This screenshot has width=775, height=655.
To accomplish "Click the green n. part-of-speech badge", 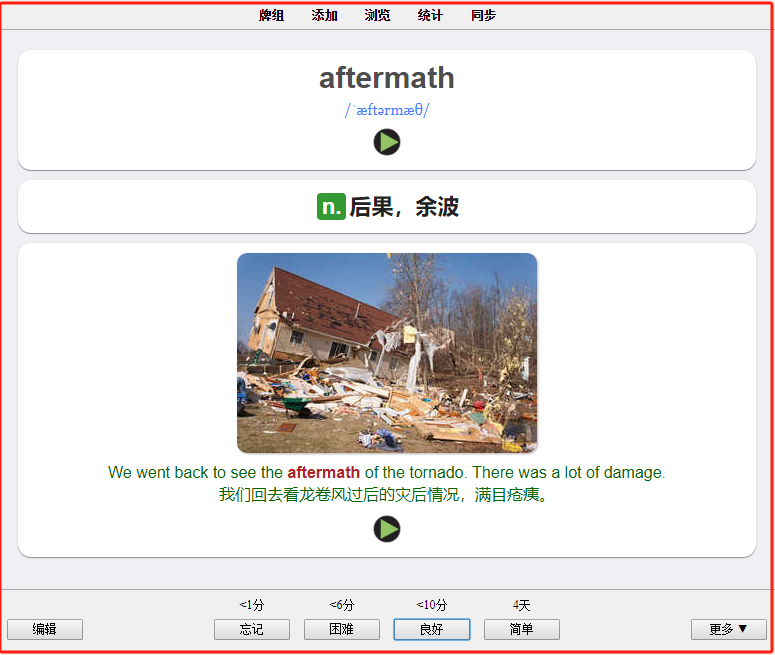I will (331, 207).
